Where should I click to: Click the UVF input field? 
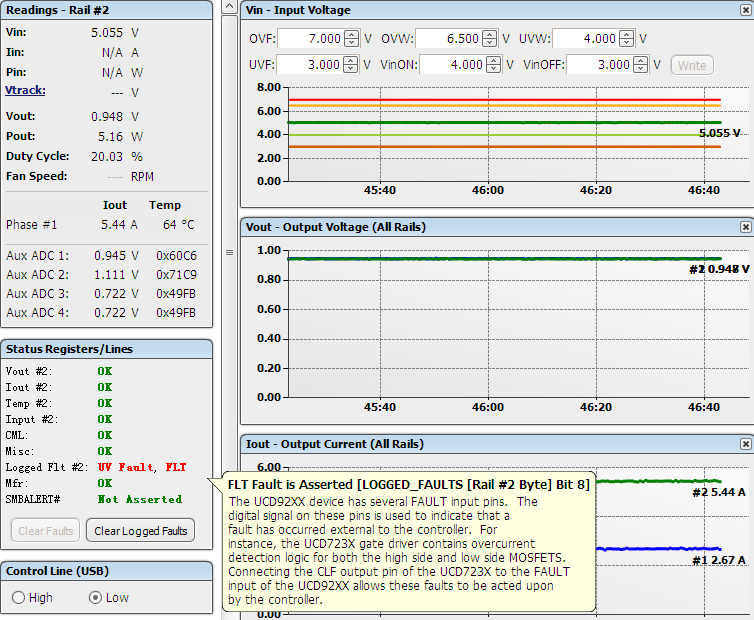(311, 64)
